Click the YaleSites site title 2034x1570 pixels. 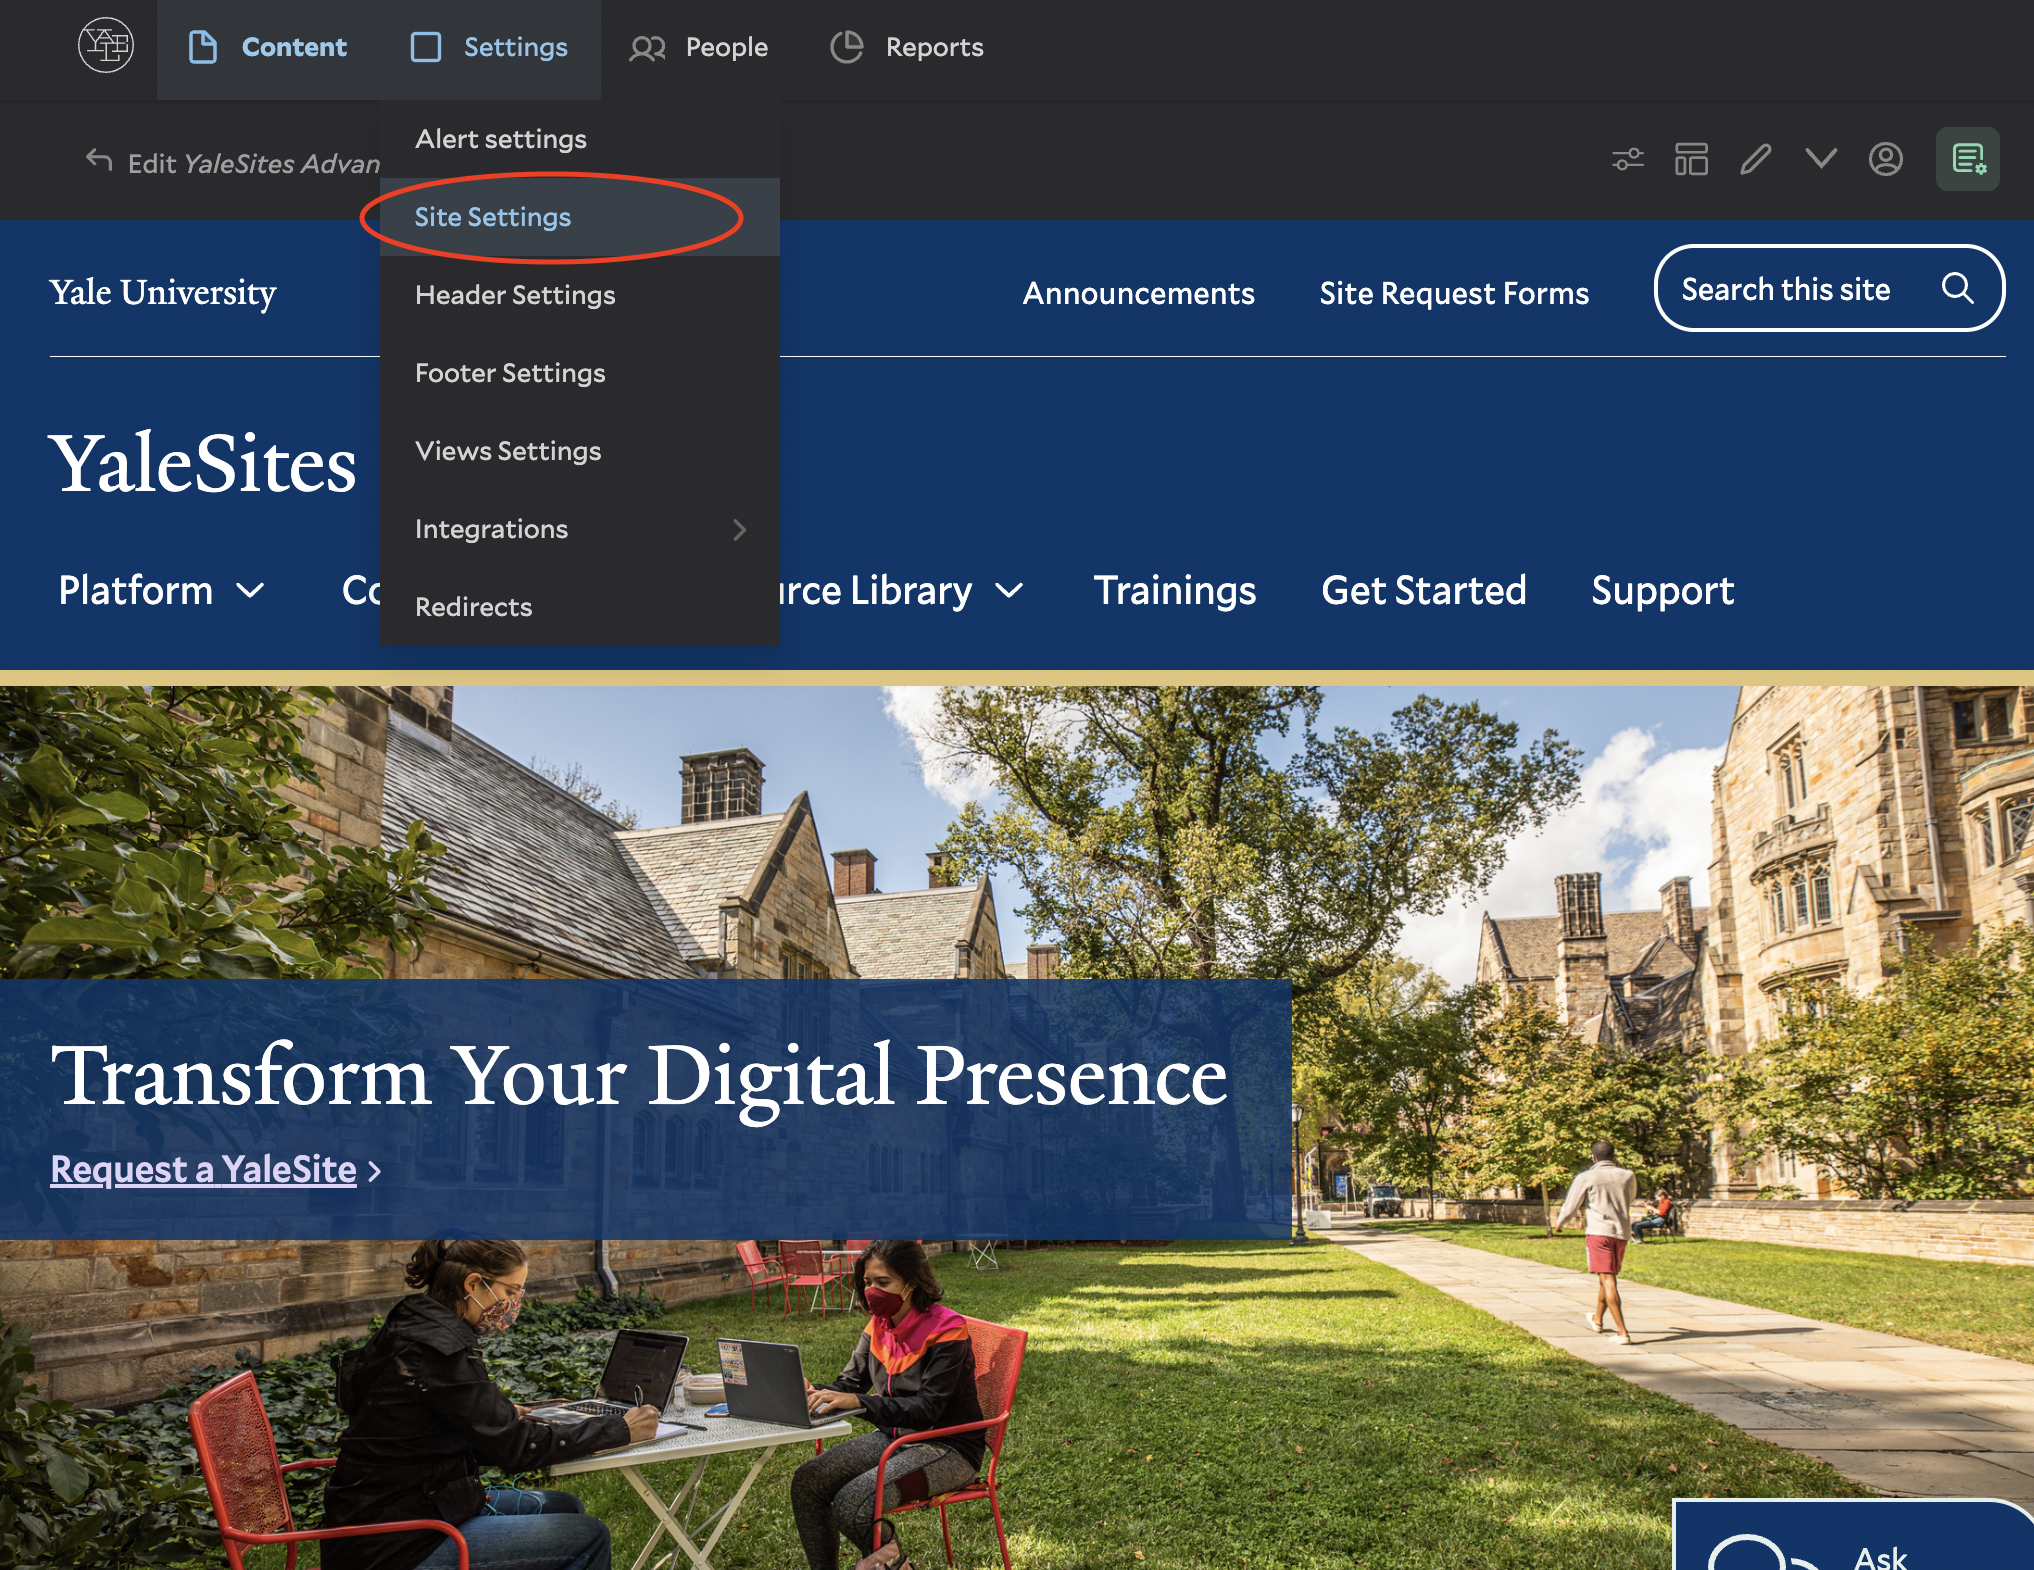pyautogui.click(x=203, y=464)
